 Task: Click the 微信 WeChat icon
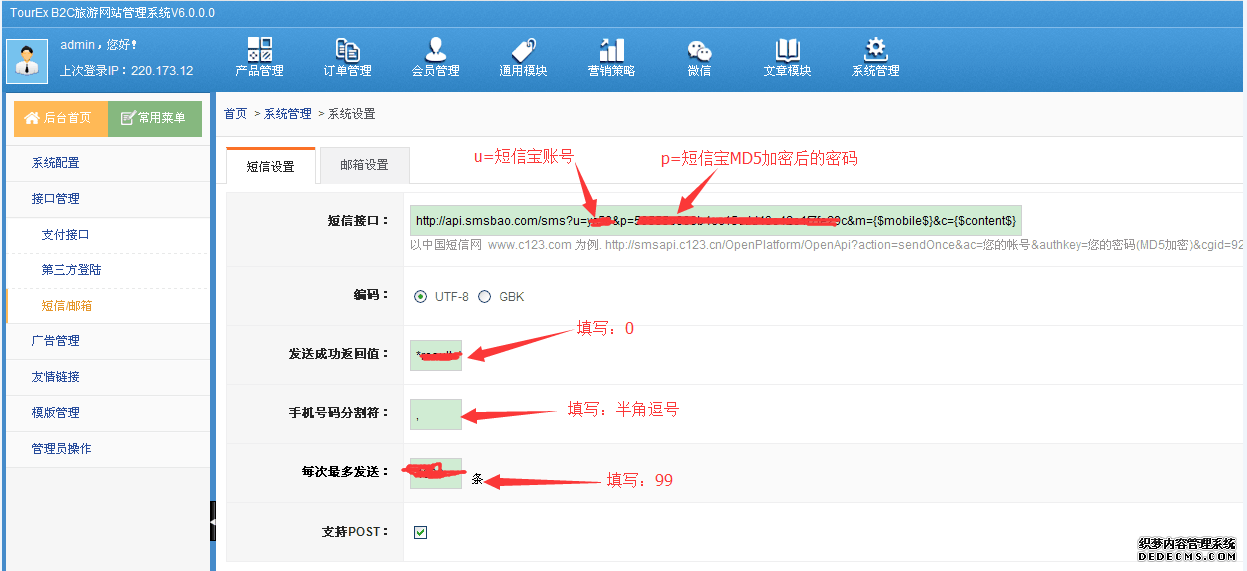pos(699,50)
